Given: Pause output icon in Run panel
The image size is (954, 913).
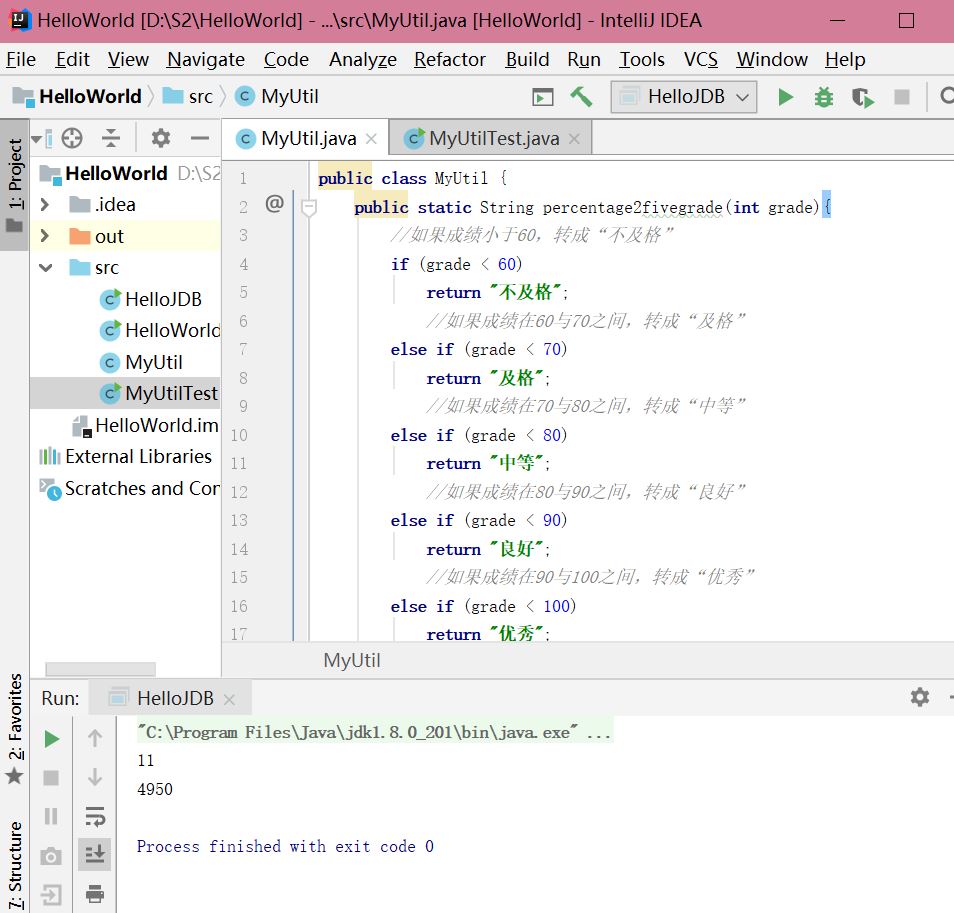Looking at the screenshot, I should click(x=51, y=816).
